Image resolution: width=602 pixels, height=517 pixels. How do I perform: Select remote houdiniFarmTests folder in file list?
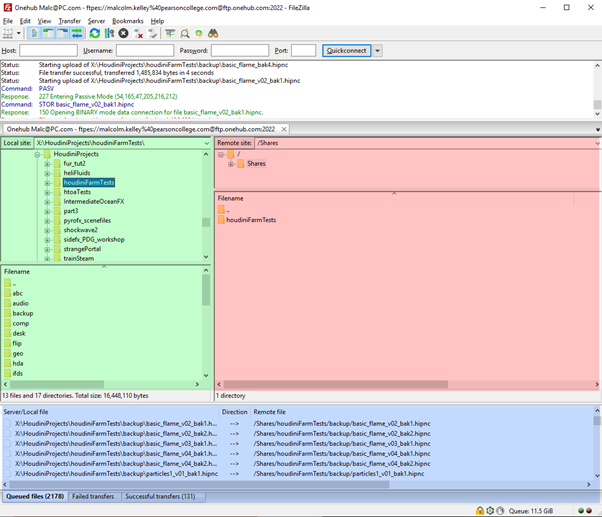point(251,220)
